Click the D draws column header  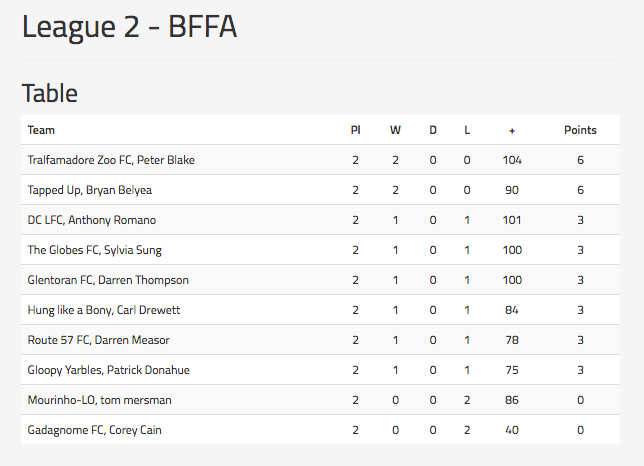[433, 130]
